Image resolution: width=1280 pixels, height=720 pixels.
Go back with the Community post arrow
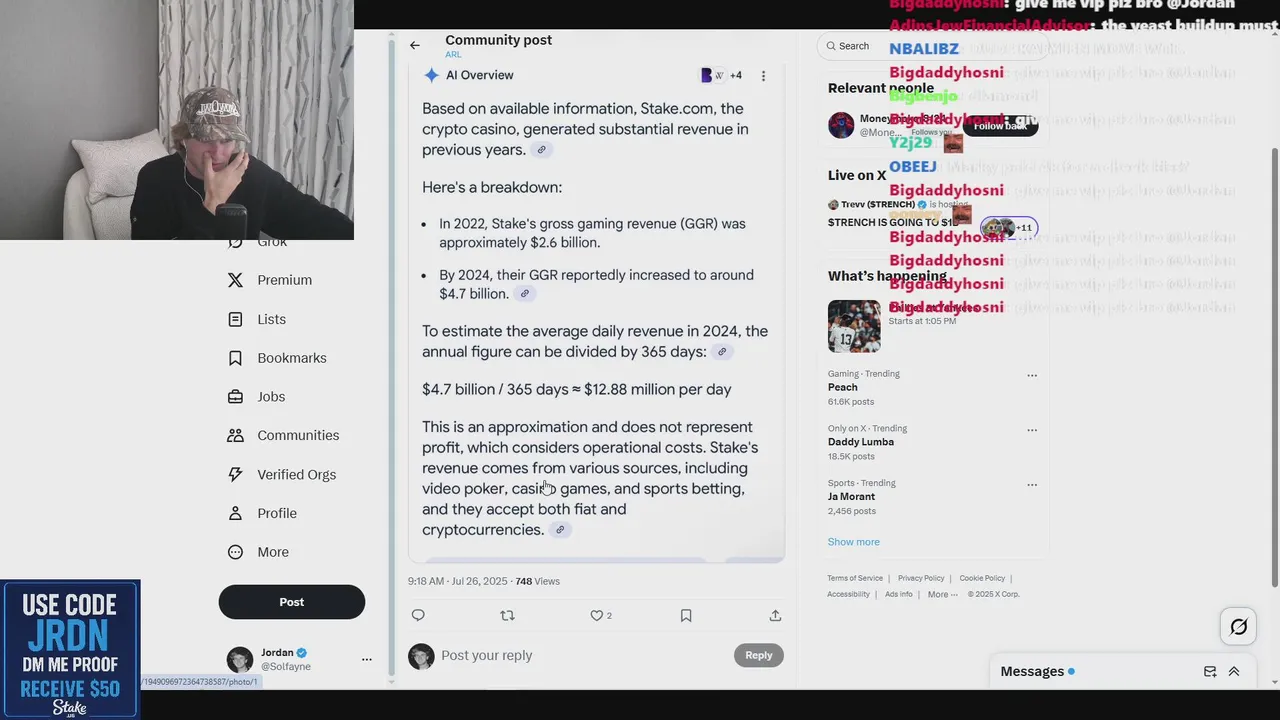click(x=415, y=45)
